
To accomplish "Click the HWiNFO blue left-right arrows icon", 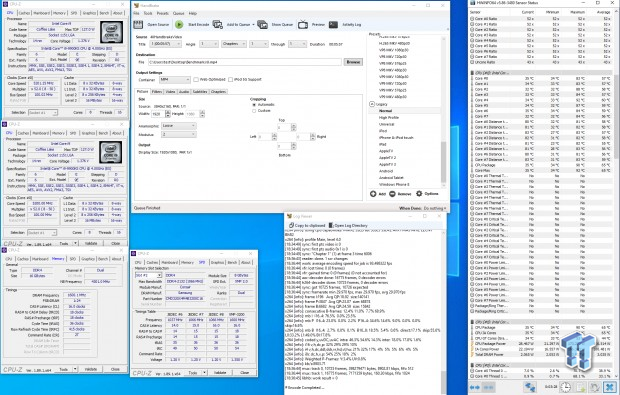I will click(x=475, y=387).
